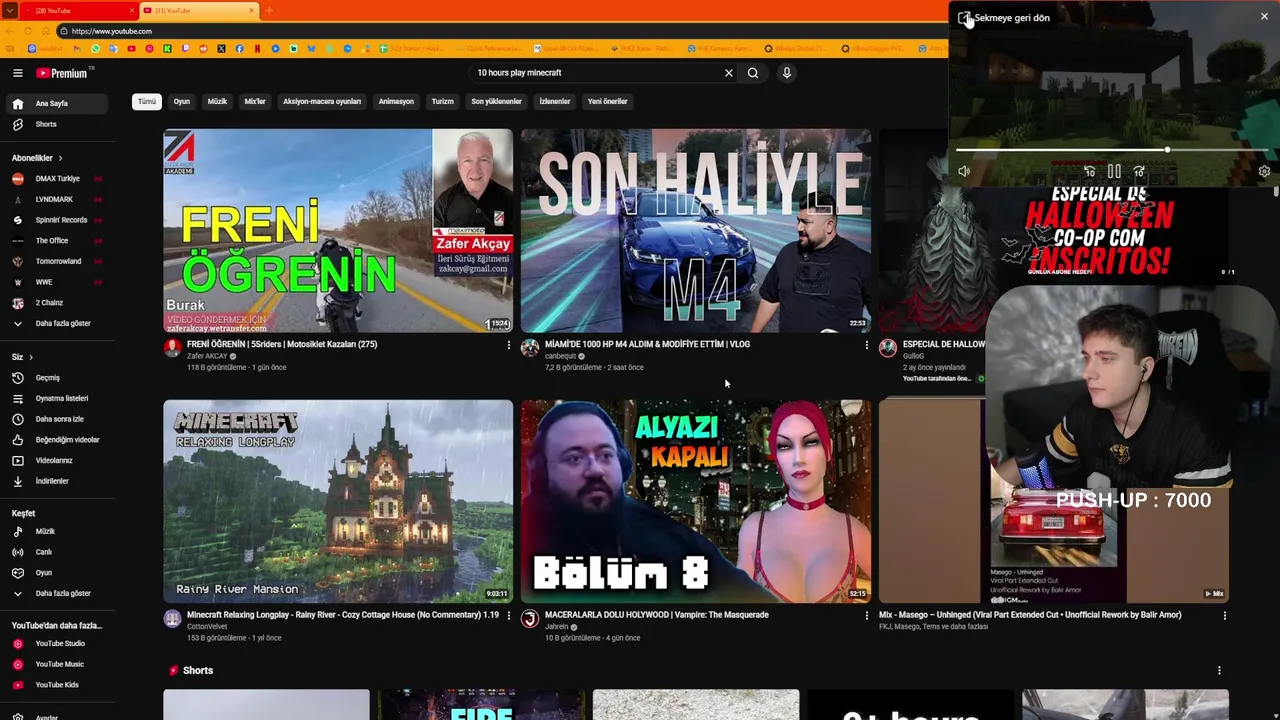Open options for Minecraft Relaxing Longplay video
Viewport: 1280px width, 720px height.
[x=508, y=616]
